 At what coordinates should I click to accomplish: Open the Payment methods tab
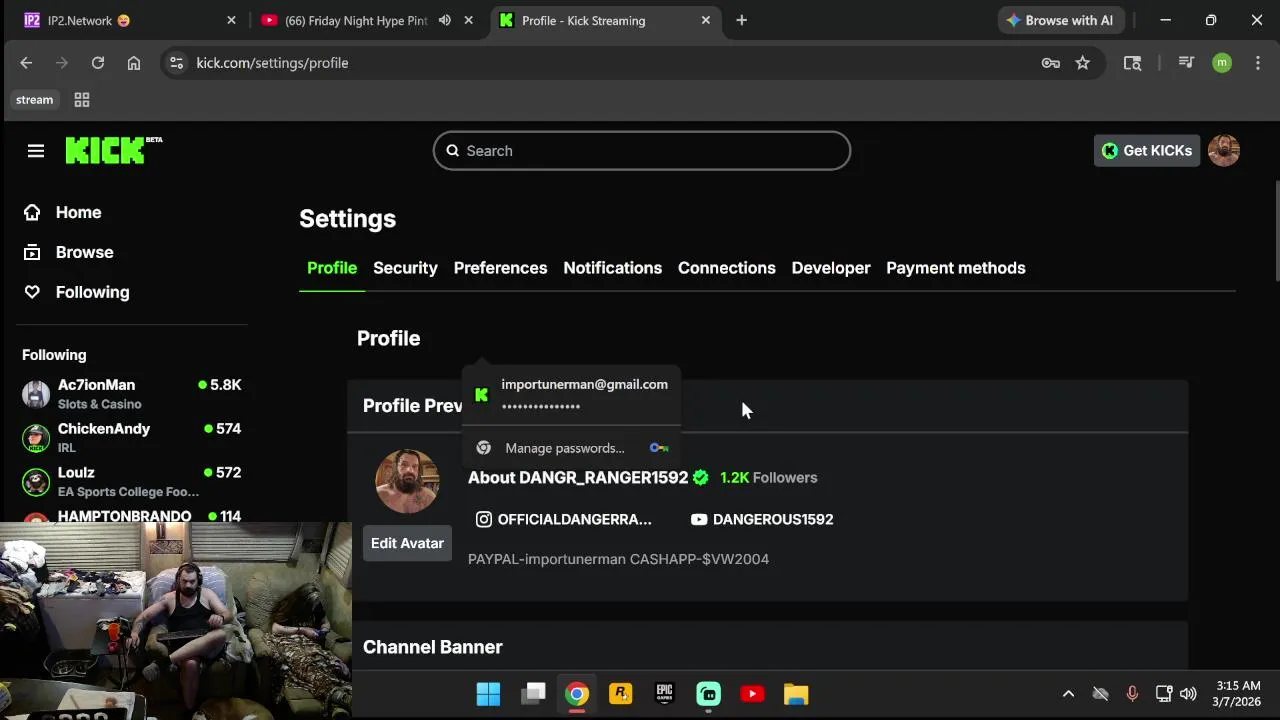click(956, 268)
